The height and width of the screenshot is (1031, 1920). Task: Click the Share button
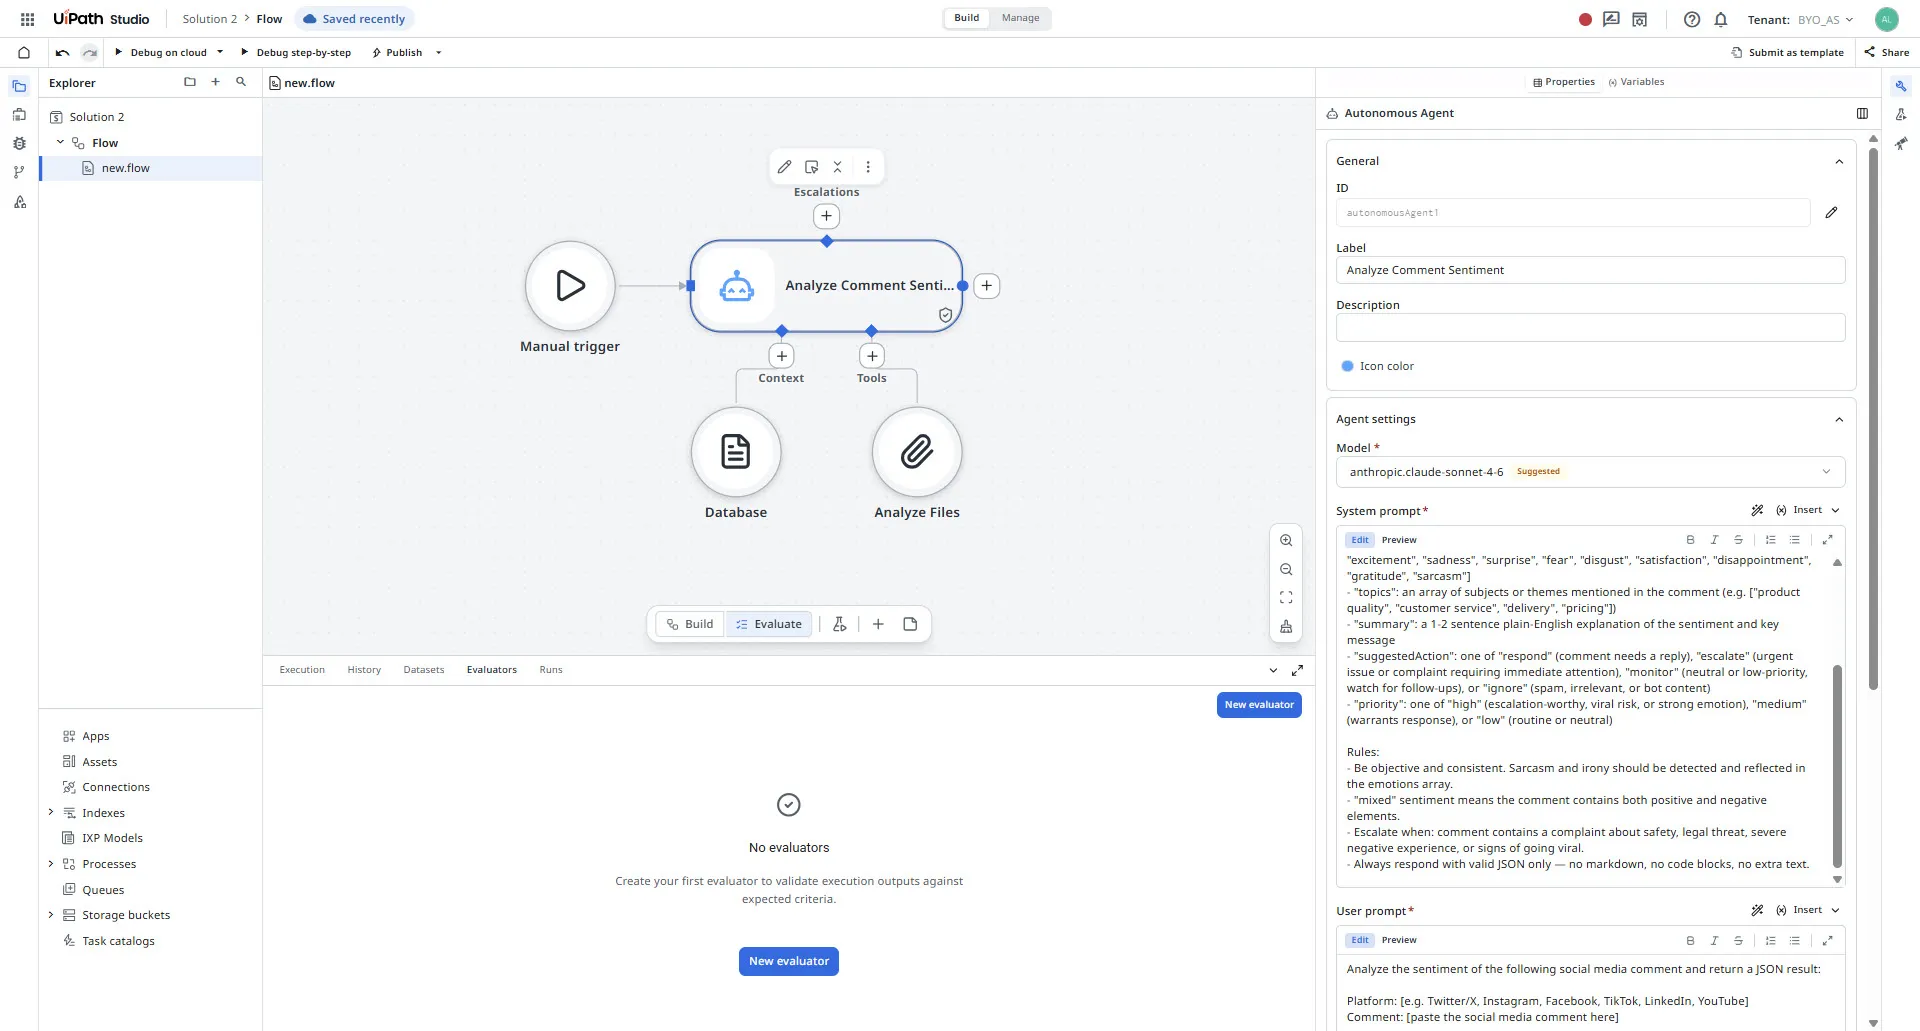pyautogui.click(x=1887, y=53)
